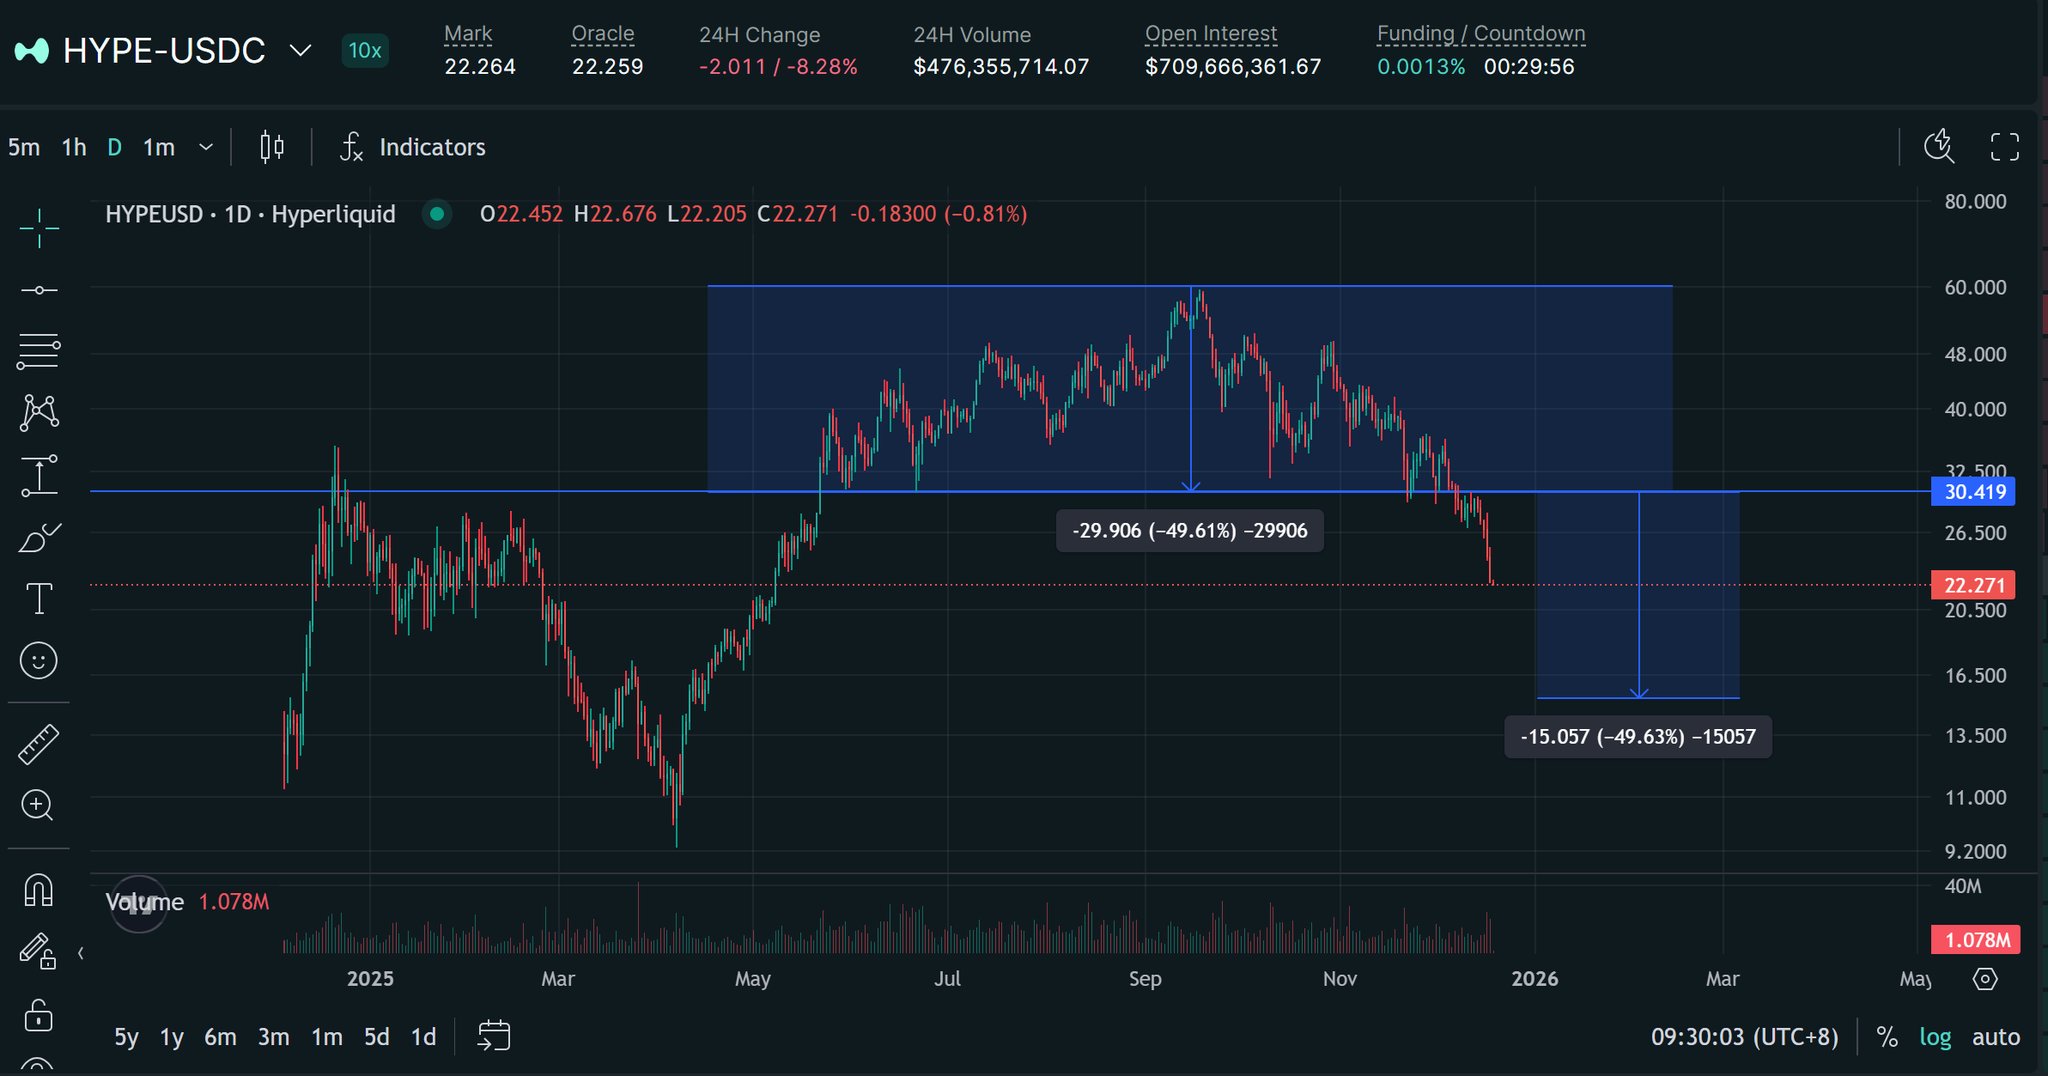2048x1076 pixels.
Task: Switch to the 1h timeframe
Action: pyautogui.click(x=74, y=147)
